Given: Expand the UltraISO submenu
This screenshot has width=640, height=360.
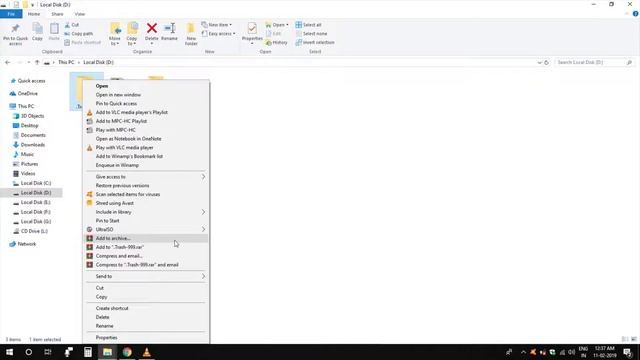Looking at the screenshot, I should (x=146, y=229).
